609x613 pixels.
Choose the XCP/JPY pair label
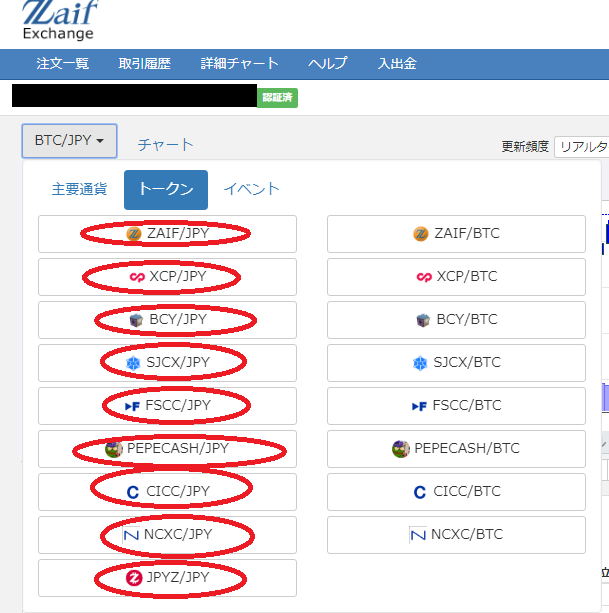click(x=178, y=276)
